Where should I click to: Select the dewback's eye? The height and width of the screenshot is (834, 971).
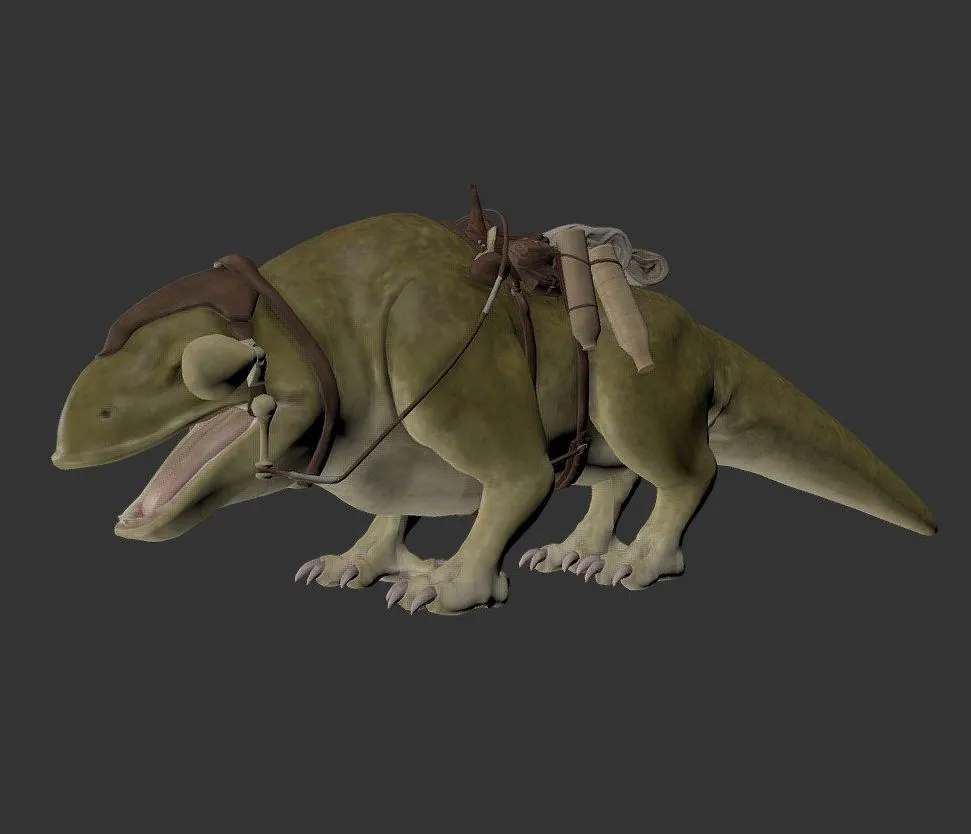click(x=103, y=410)
